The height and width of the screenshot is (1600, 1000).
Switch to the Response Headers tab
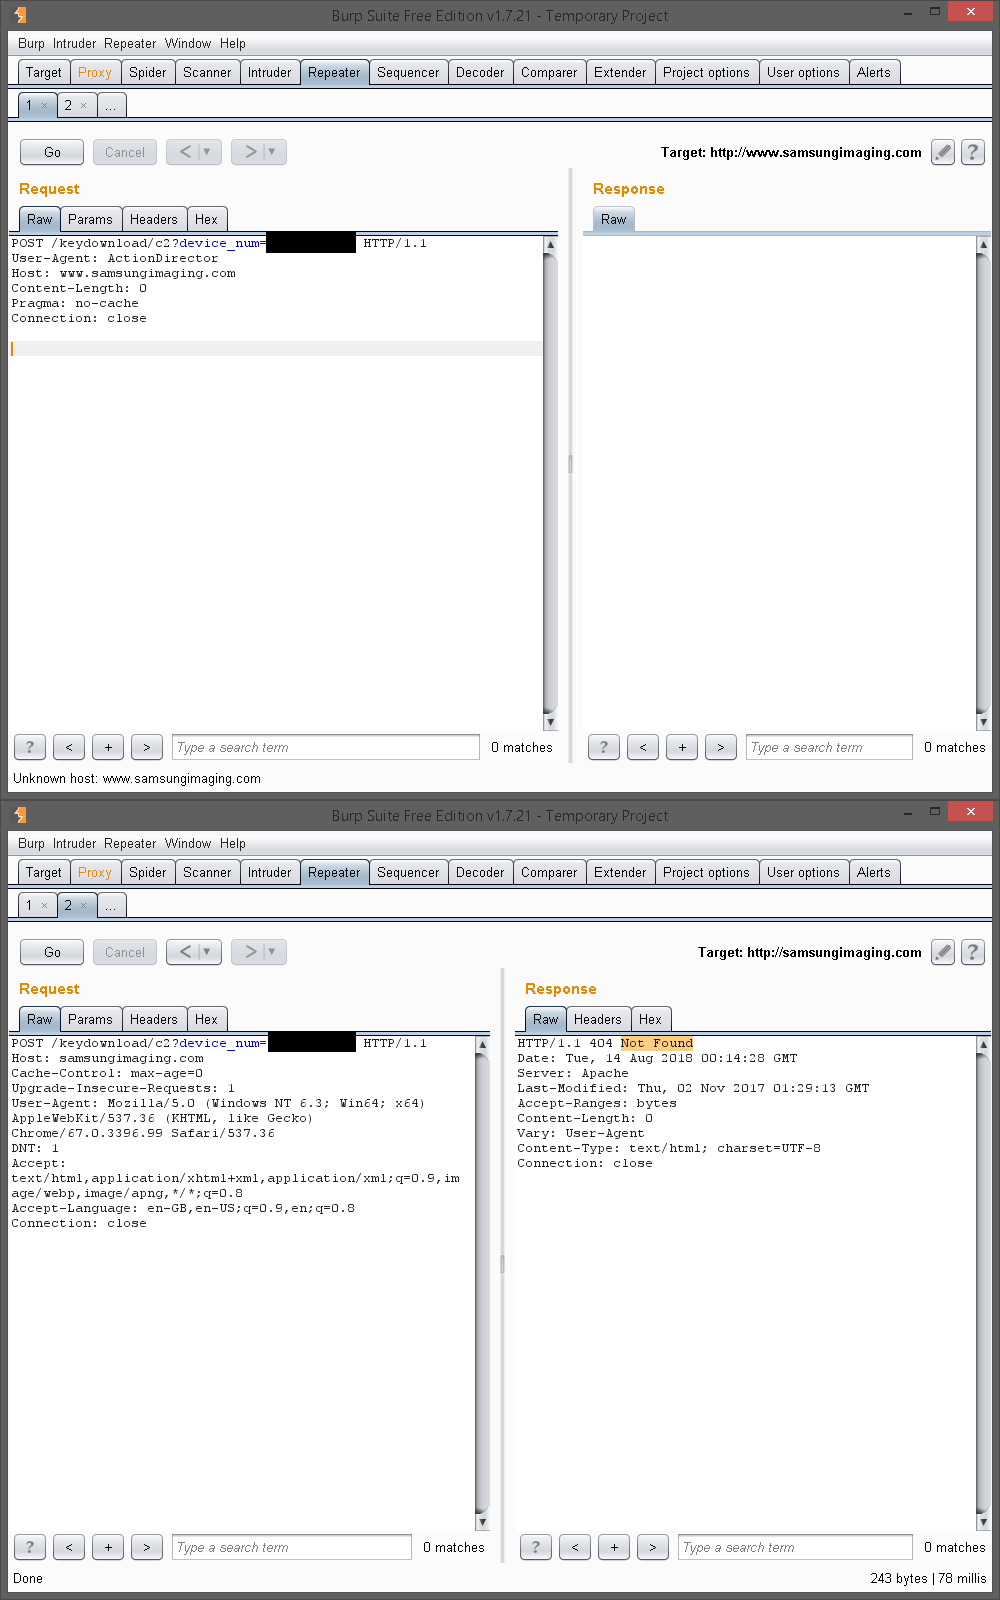tap(597, 1019)
